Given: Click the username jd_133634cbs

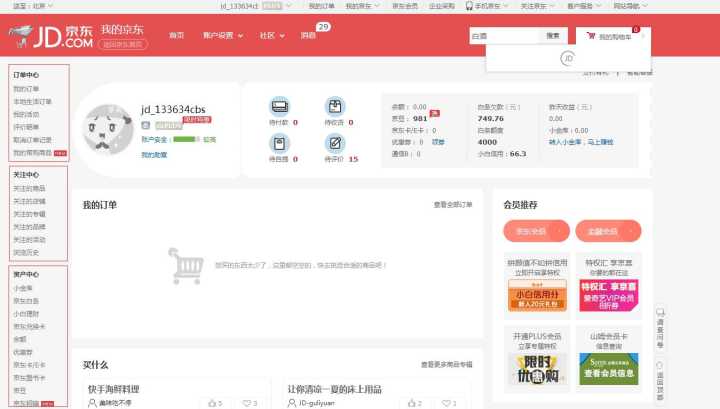Looking at the screenshot, I should tap(173, 109).
